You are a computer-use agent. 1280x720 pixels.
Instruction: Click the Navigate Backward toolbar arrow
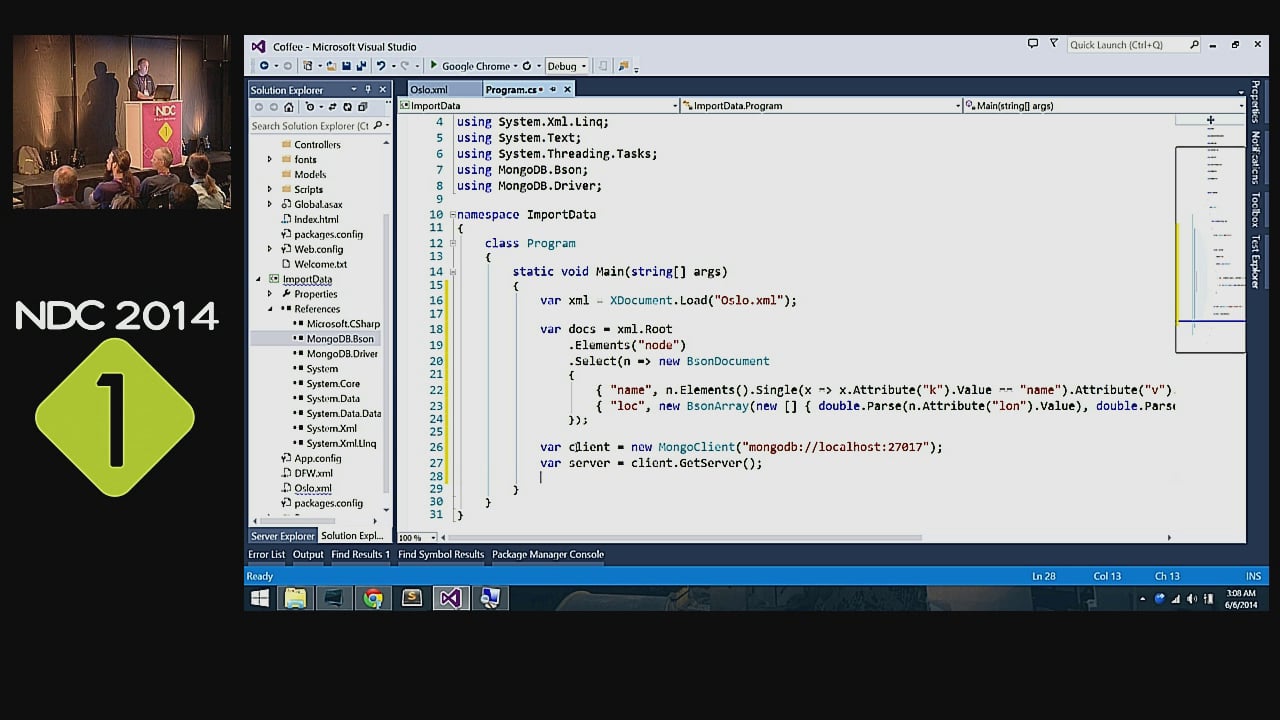(264, 66)
